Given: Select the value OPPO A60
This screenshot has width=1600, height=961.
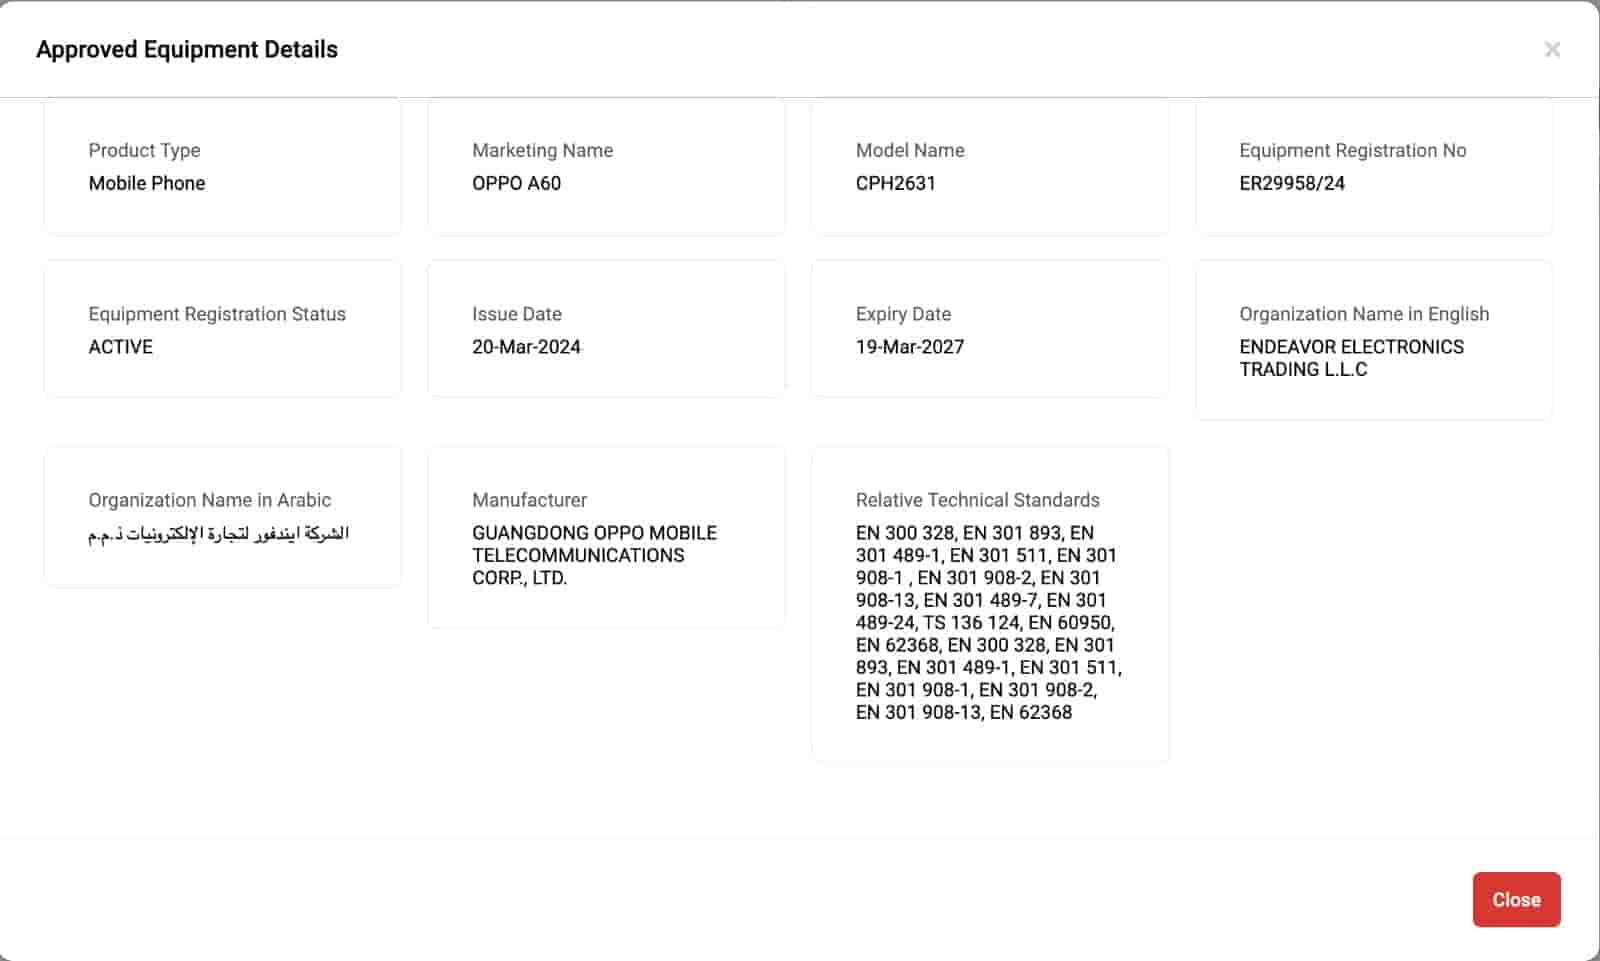Looking at the screenshot, I should [x=516, y=183].
